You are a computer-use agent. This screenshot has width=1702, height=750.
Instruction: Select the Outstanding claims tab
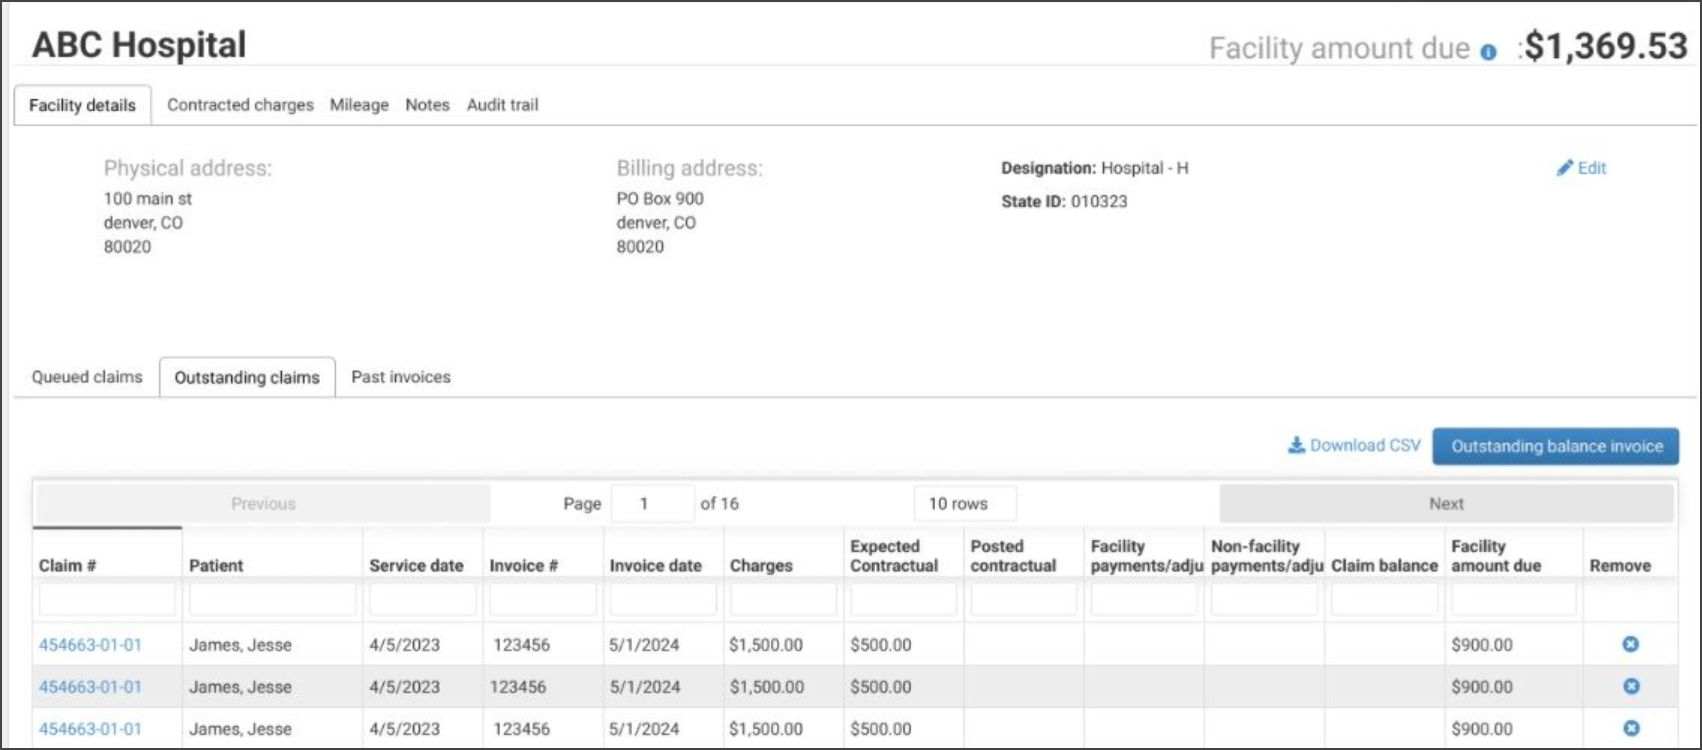[x=247, y=378]
